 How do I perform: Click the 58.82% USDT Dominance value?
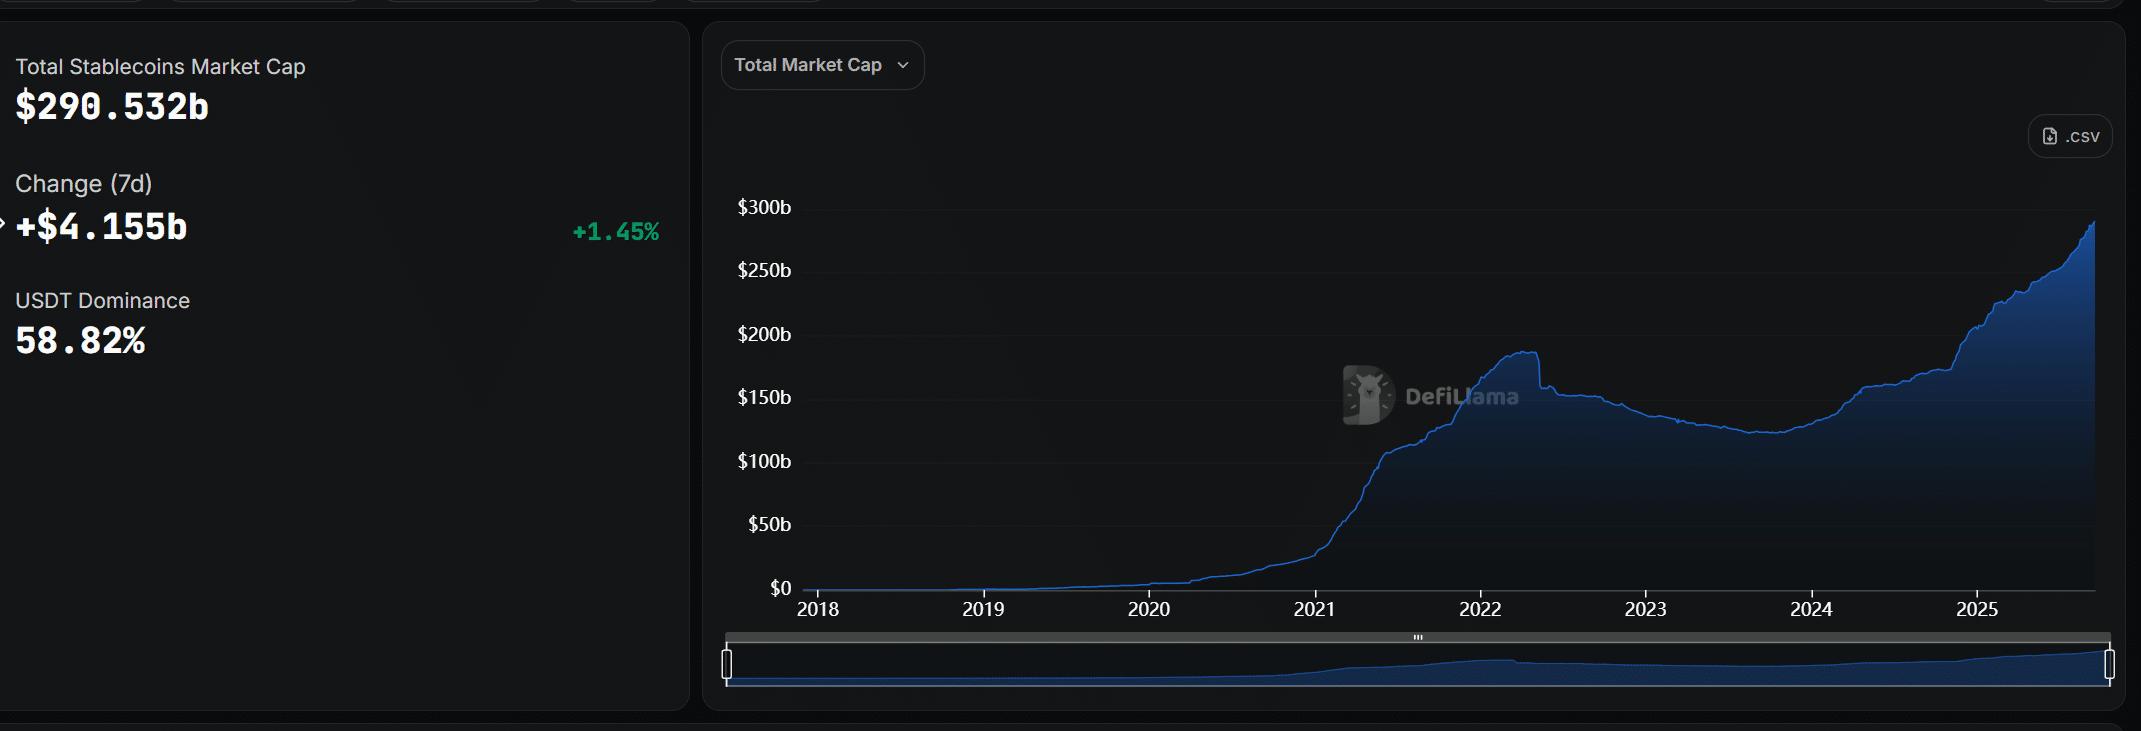click(x=80, y=341)
